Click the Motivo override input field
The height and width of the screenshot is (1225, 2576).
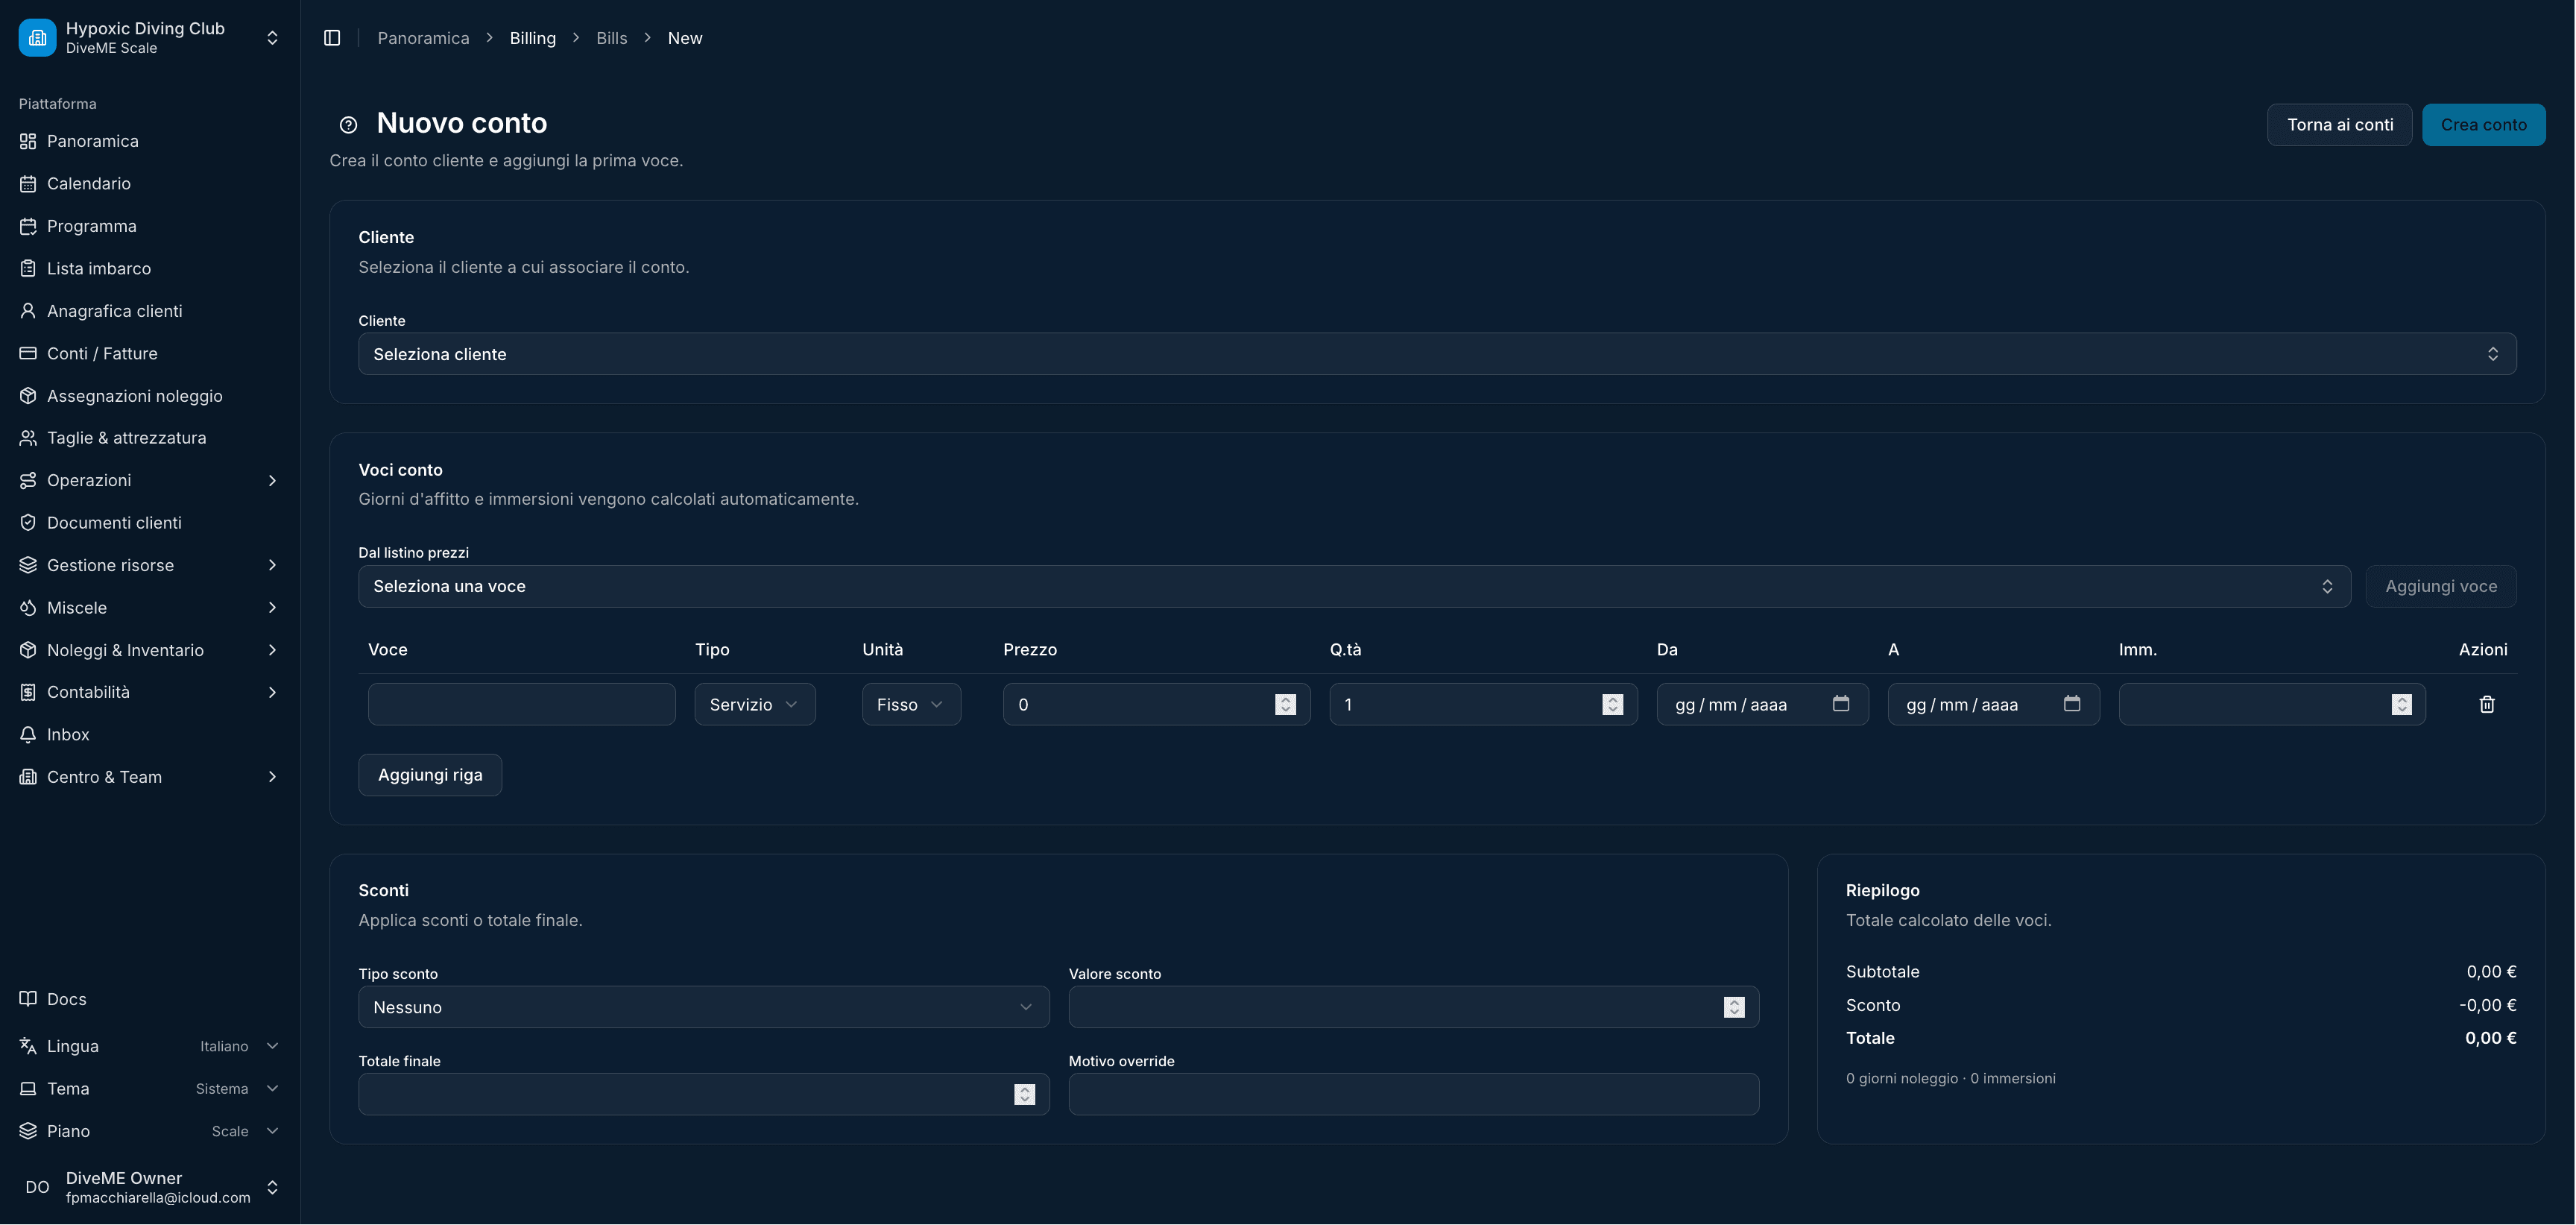coord(1414,1094)
